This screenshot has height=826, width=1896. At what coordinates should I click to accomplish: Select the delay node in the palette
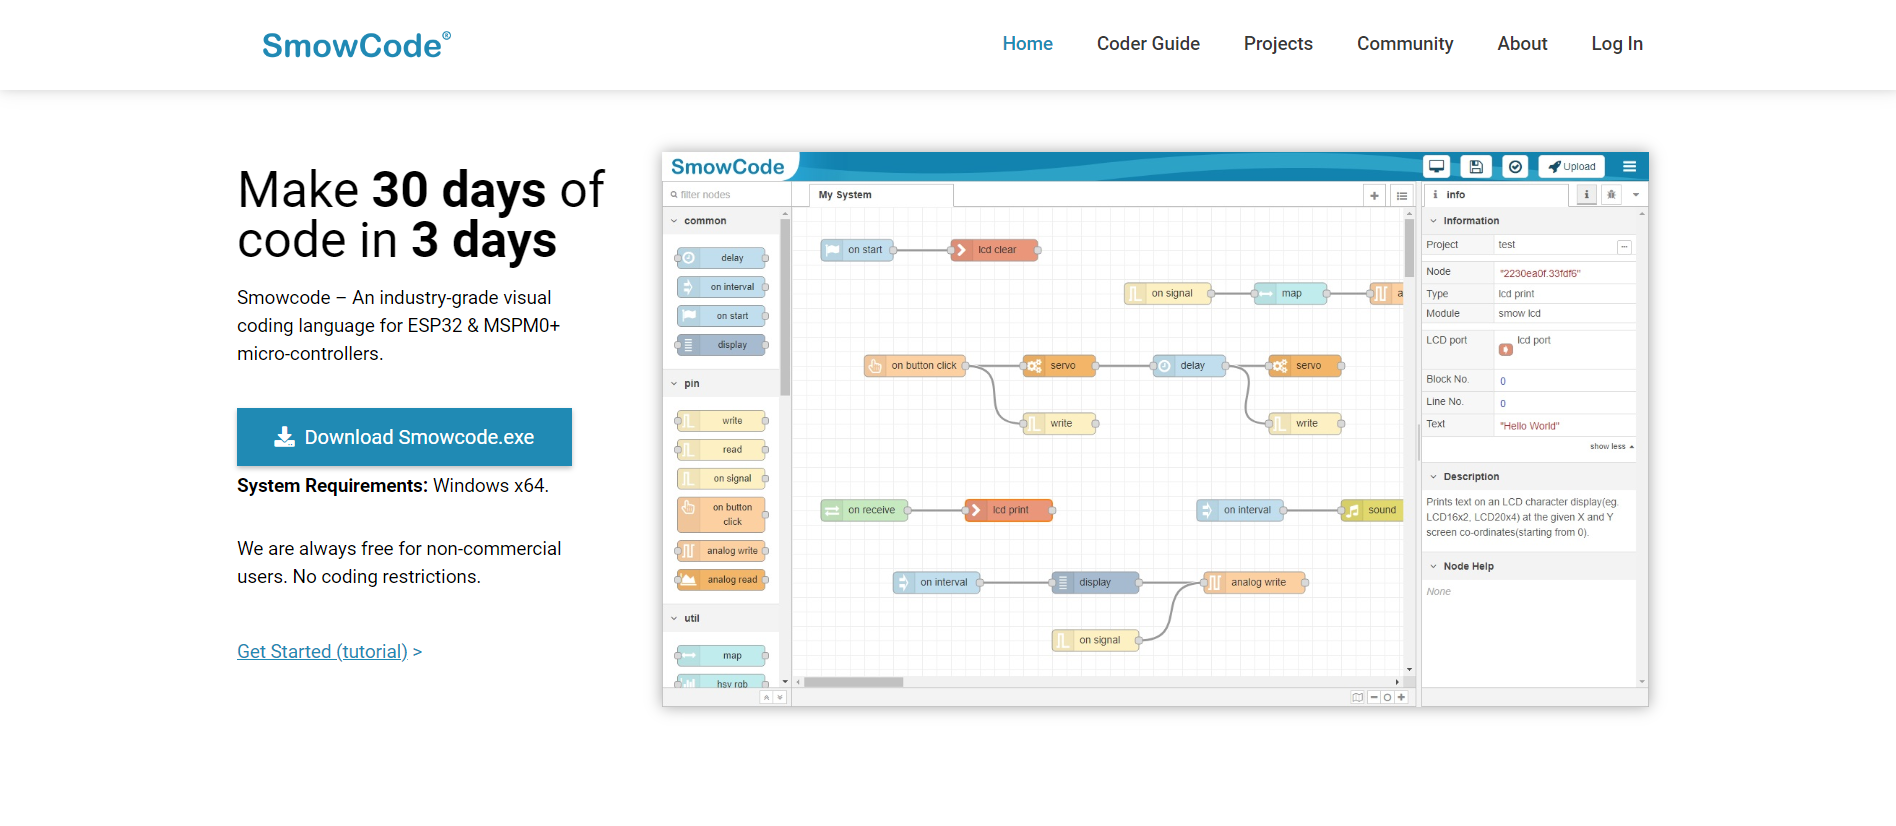point(722,258)
